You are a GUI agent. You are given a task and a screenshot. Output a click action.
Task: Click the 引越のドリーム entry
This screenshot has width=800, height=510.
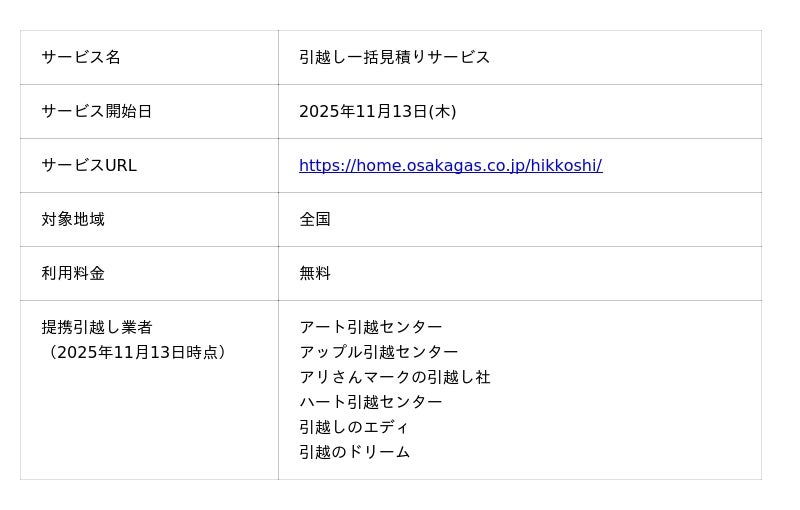(354, 453)
